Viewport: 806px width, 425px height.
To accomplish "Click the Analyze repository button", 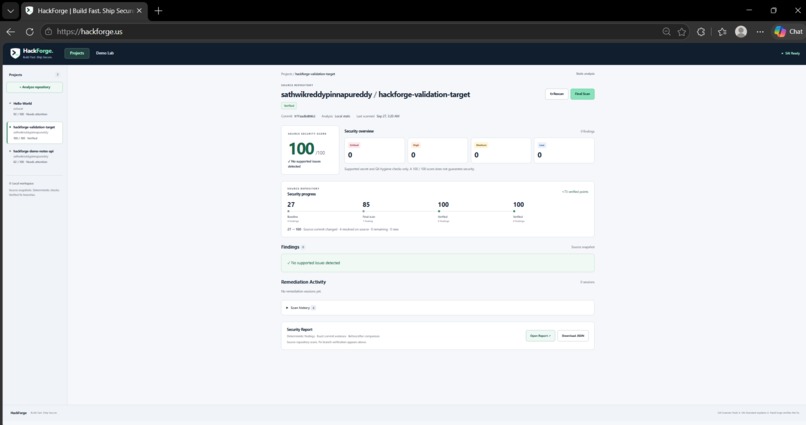I will point(35,87).
